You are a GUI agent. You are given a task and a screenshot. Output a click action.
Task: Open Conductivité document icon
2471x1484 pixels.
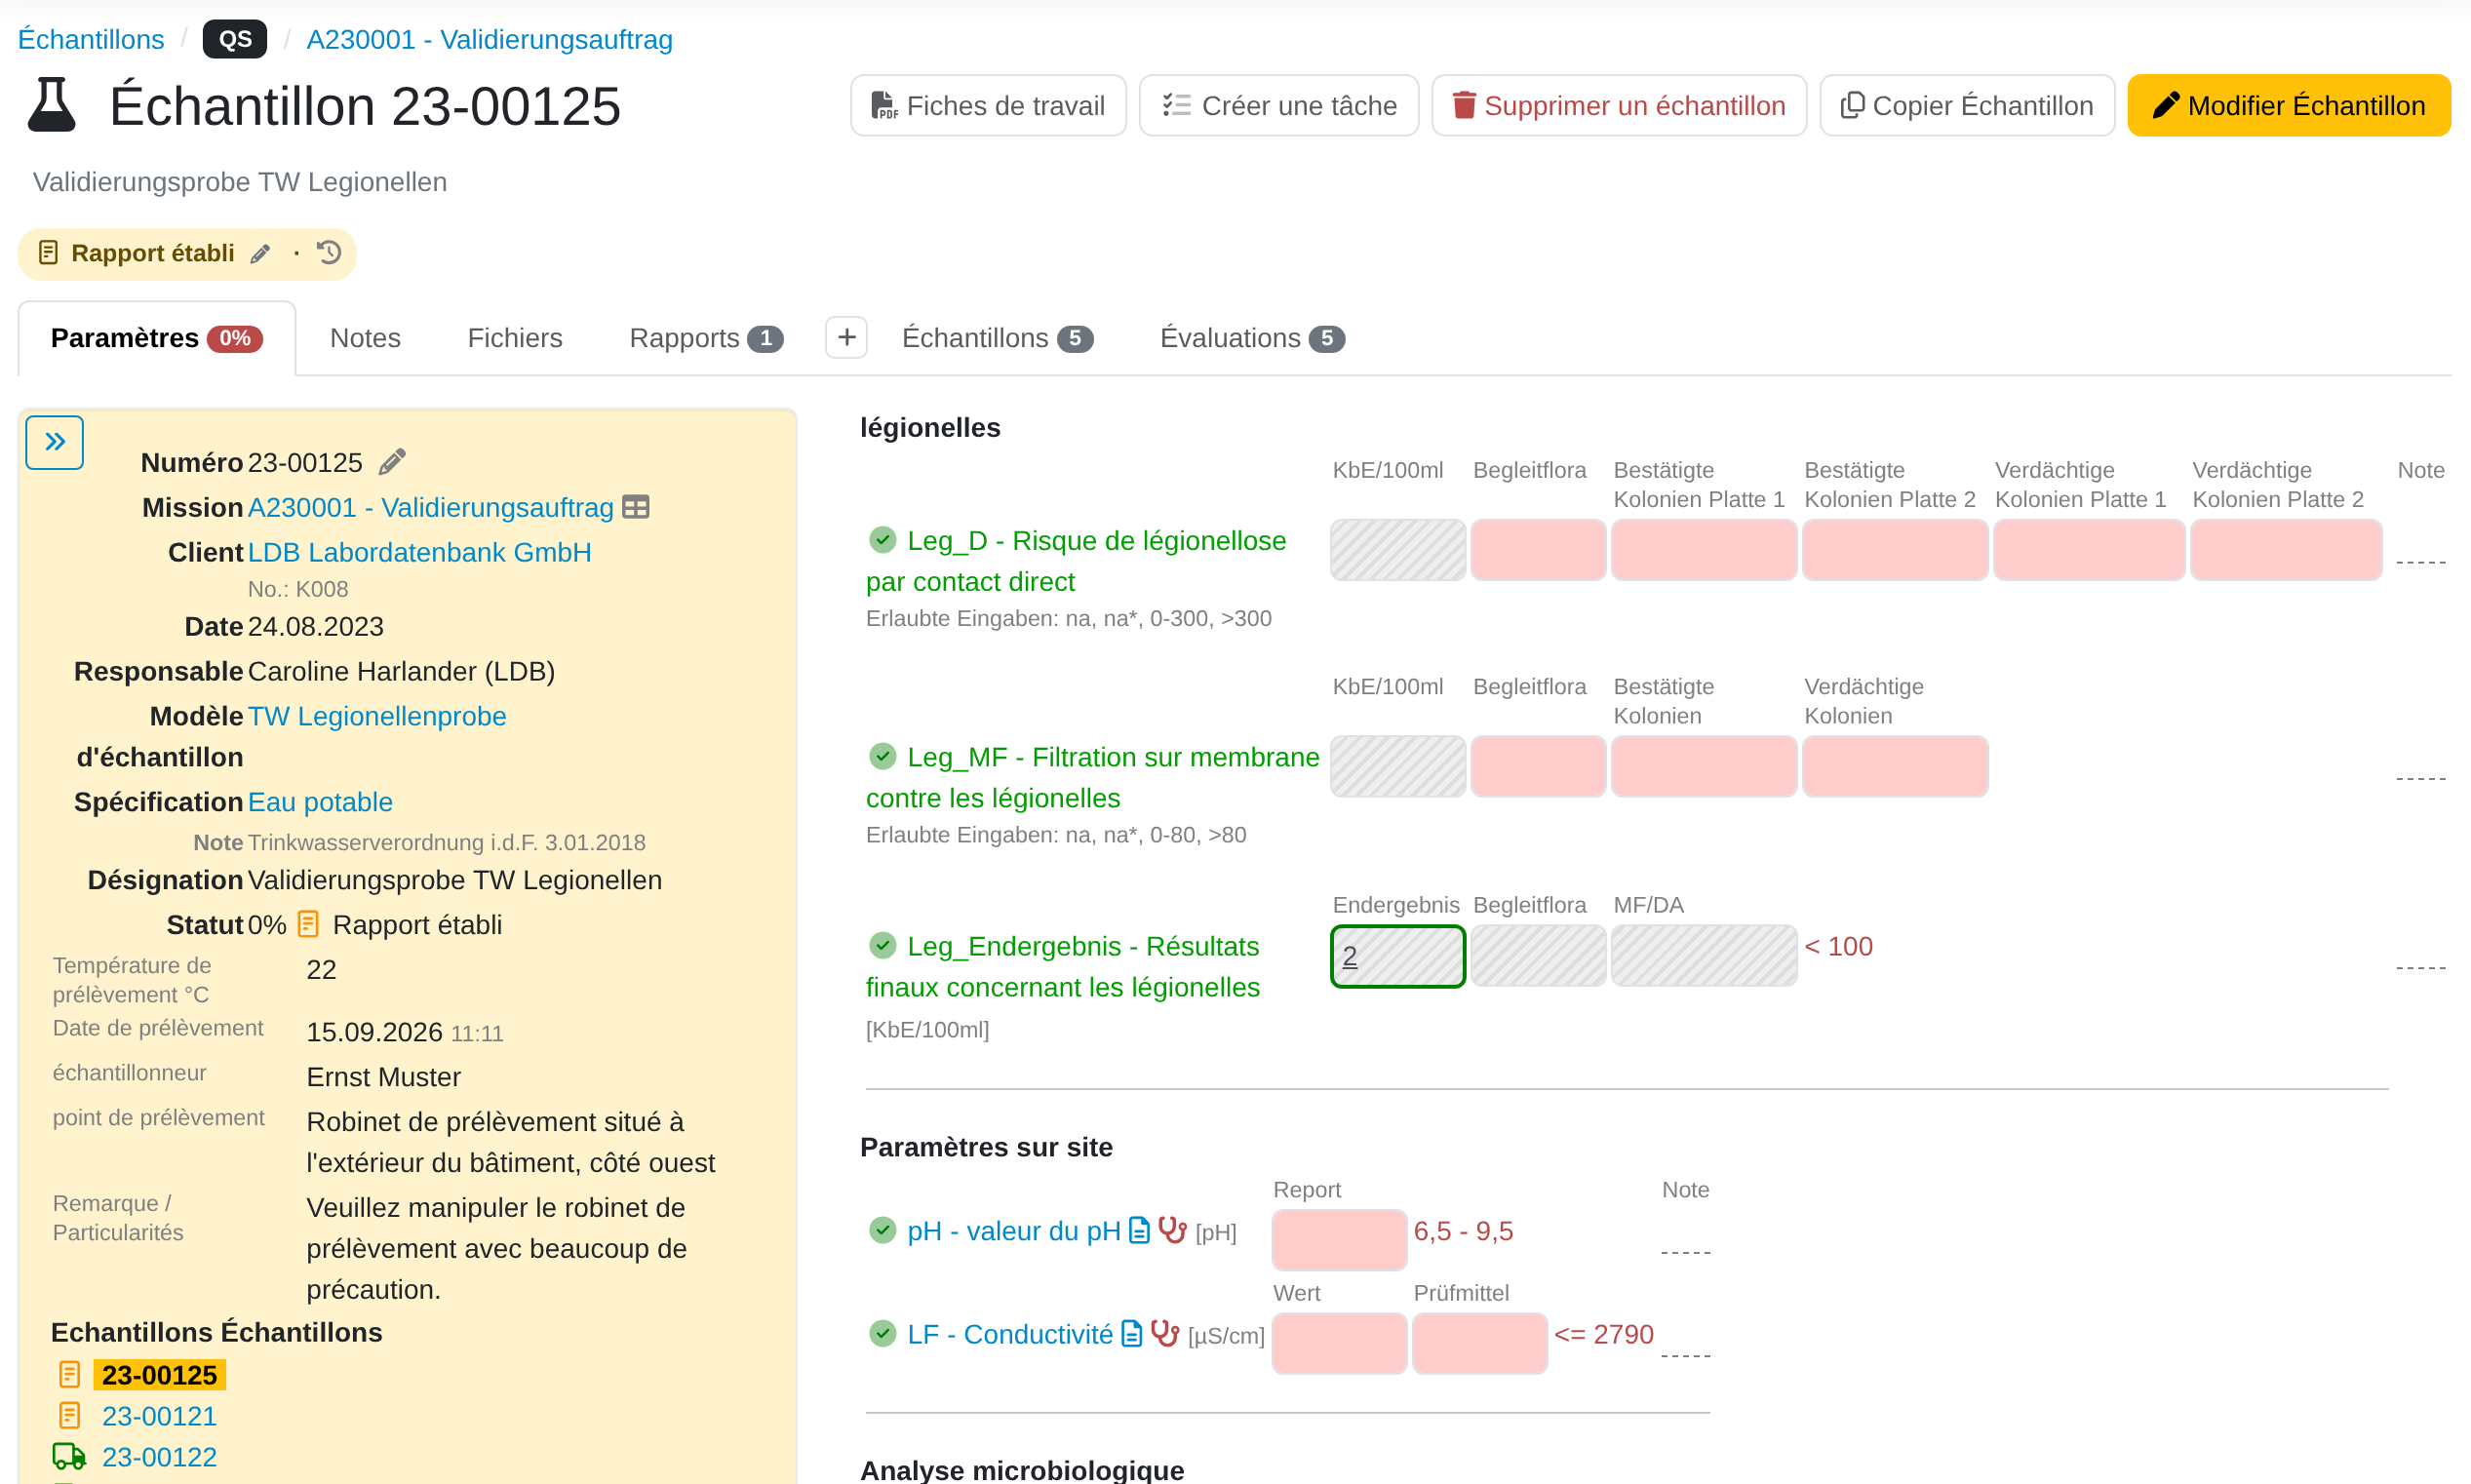[1132, 1334]
